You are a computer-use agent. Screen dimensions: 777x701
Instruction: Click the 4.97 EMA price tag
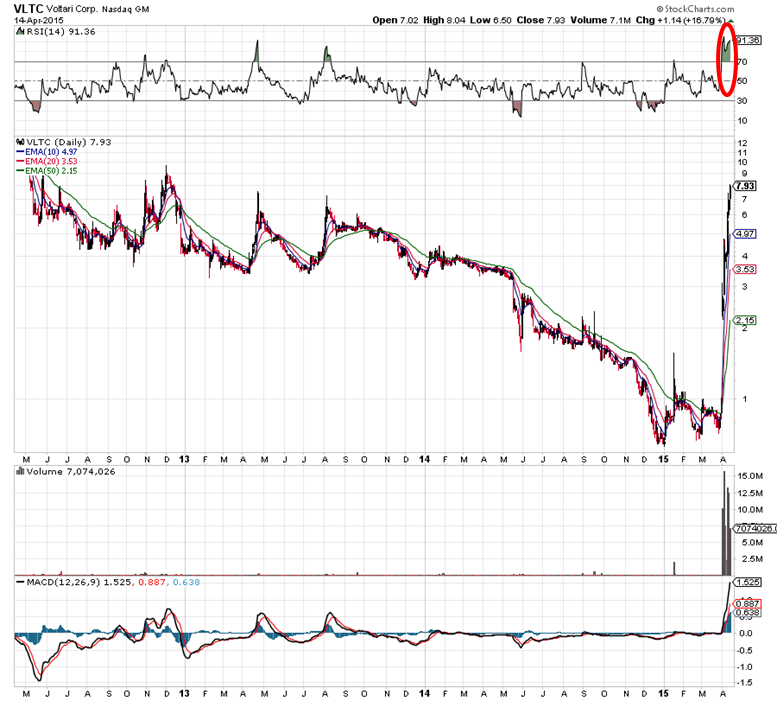[745, 234]
